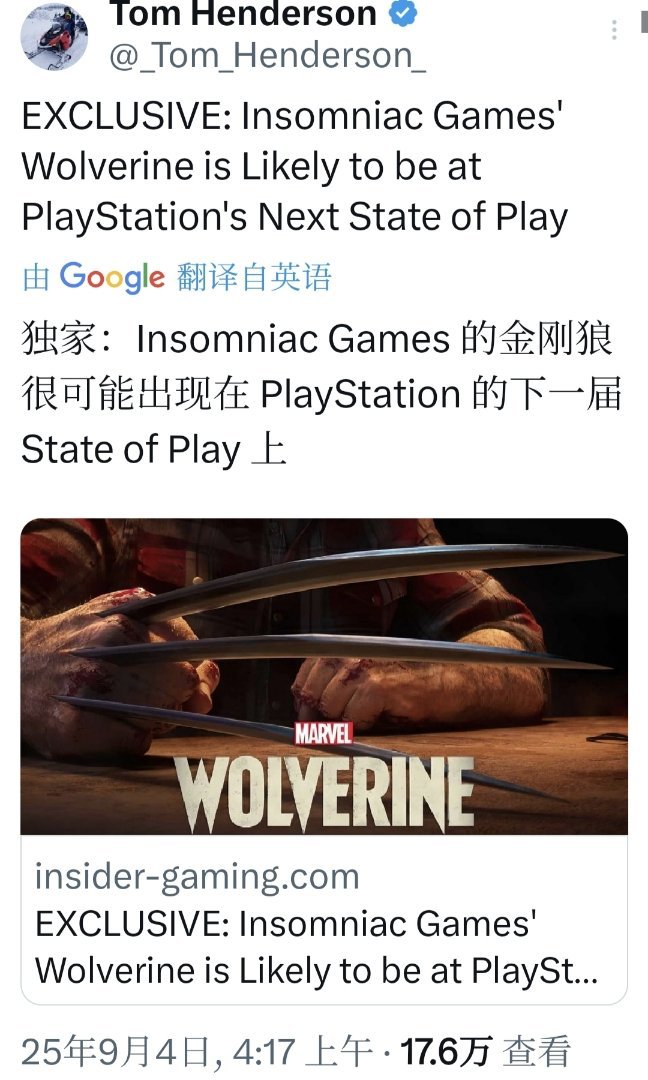Image resolution: width=648 pixels, height=1080 pixels.
Task: Open the Wolverine claws preview image
Action: click(x=324, y=676)
